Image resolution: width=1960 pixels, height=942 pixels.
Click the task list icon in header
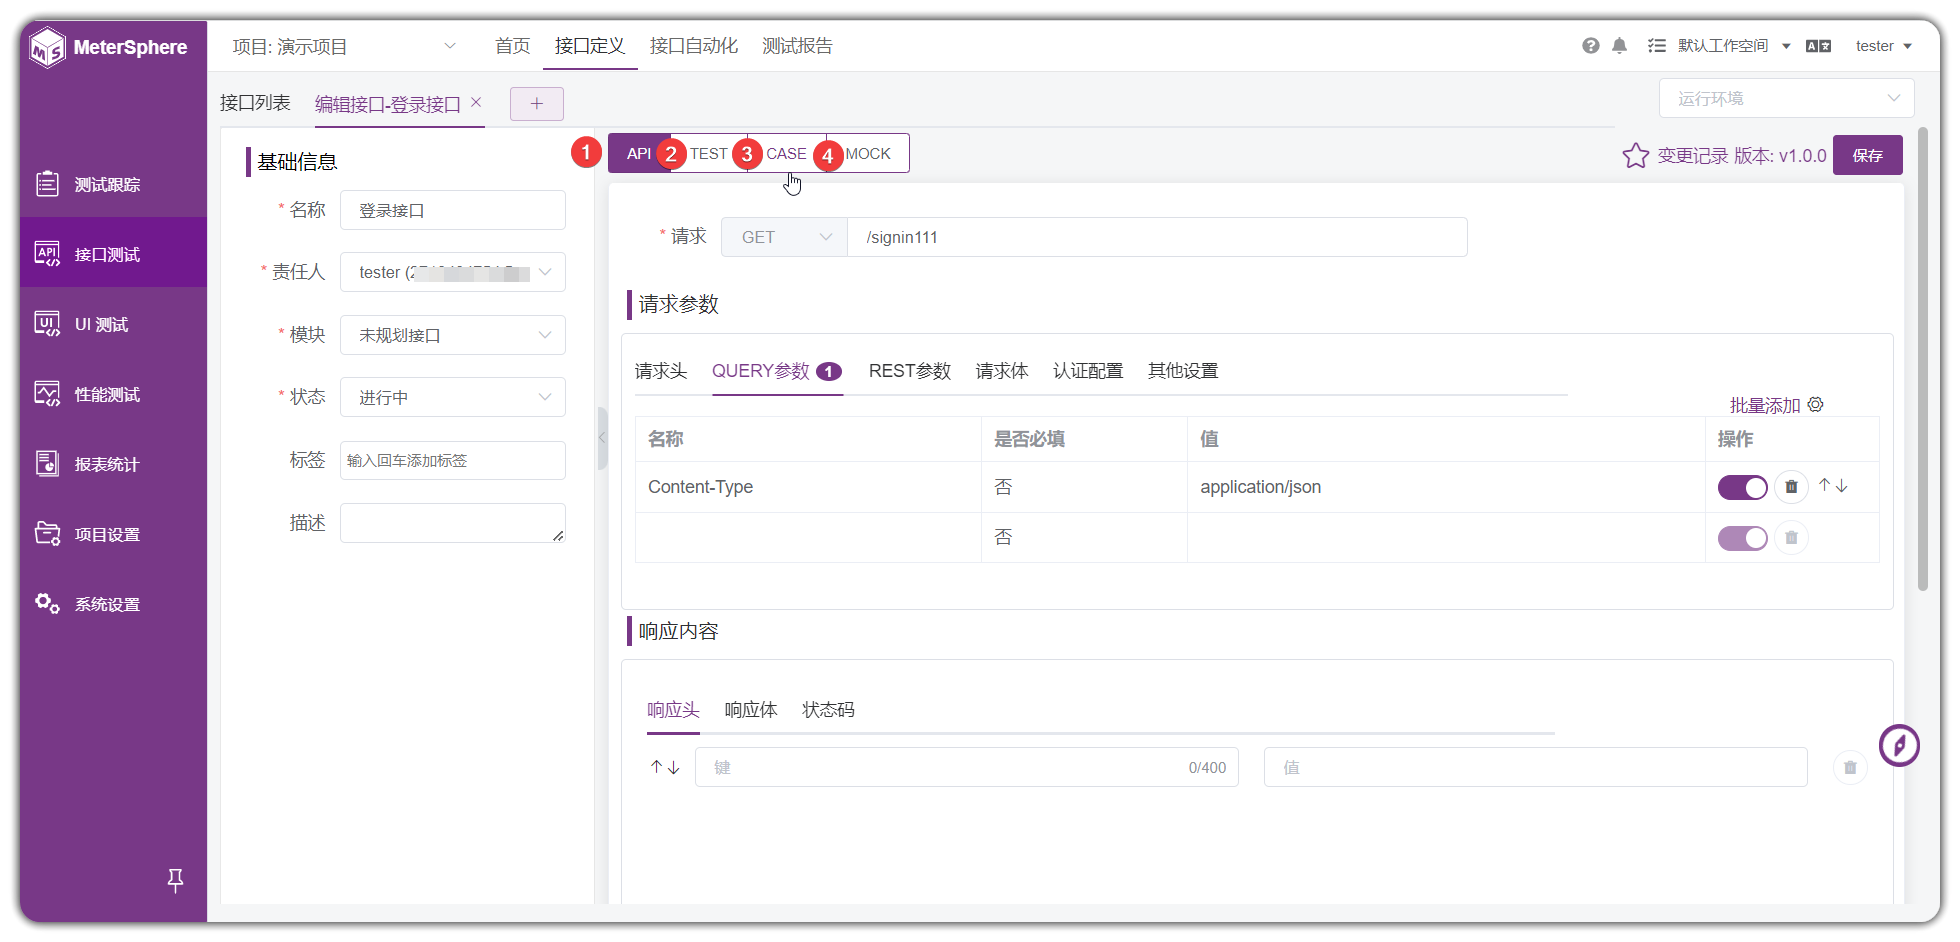pos(1657,46)
